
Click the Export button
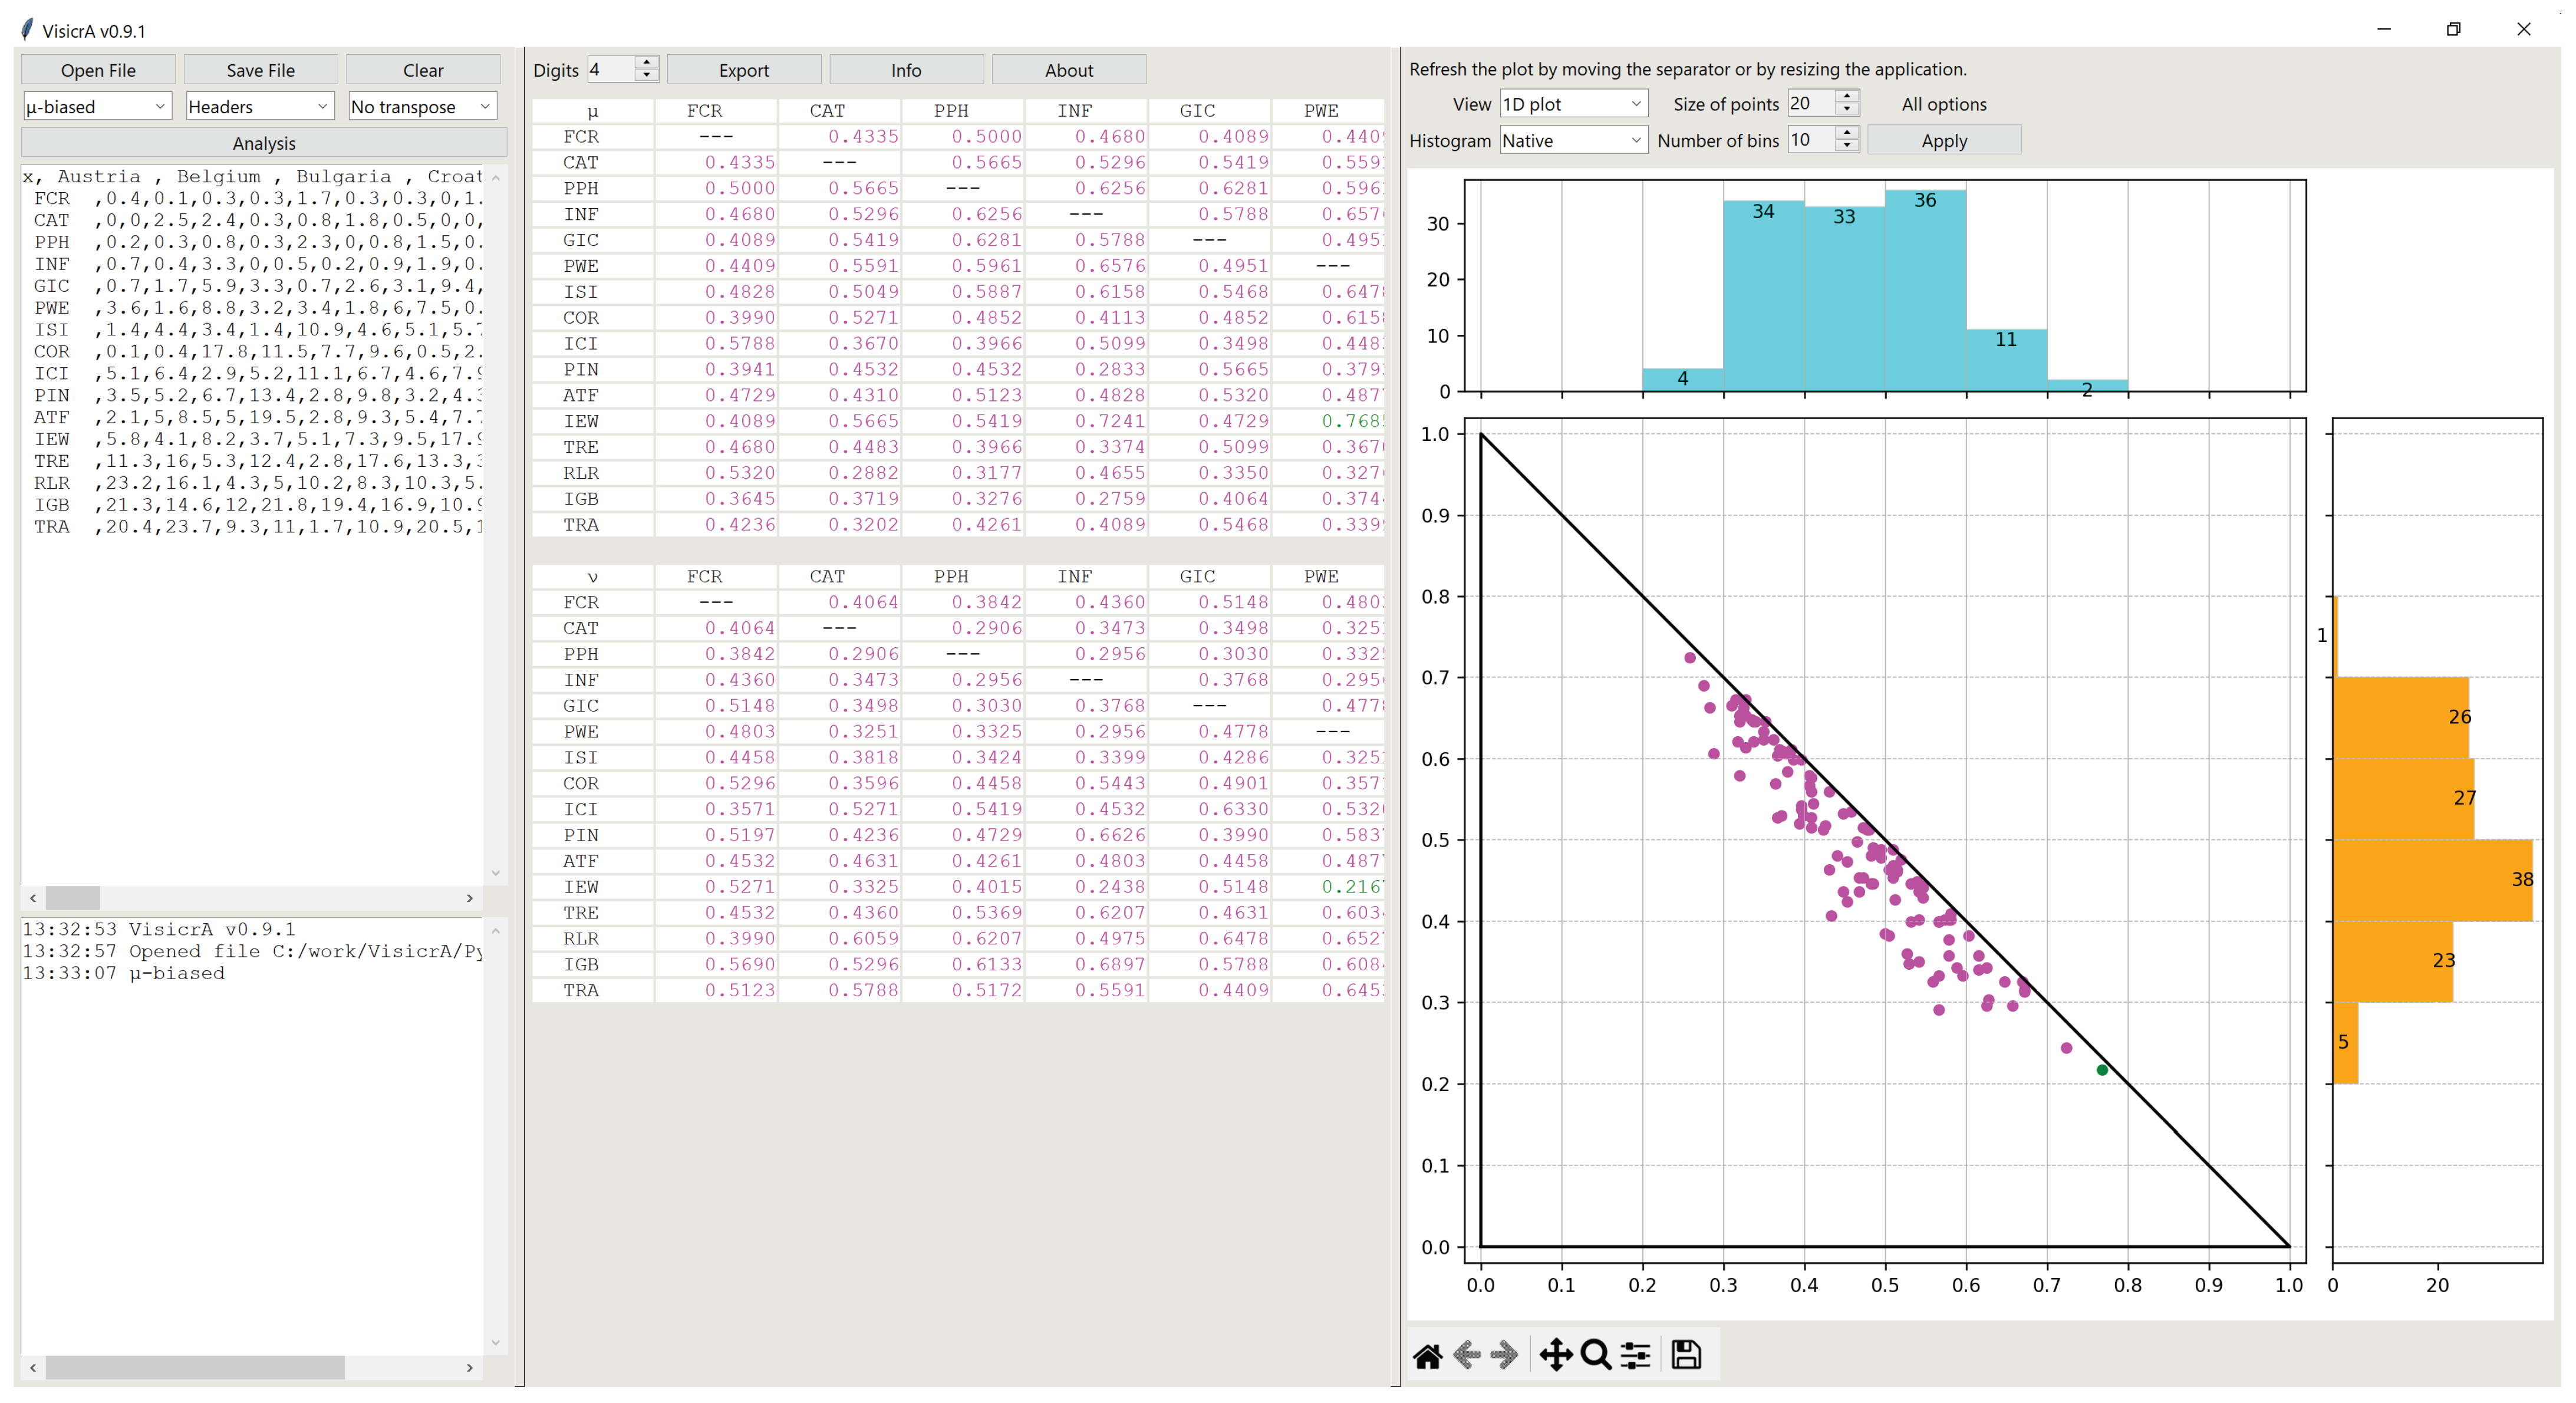click(x=743, y=70)
